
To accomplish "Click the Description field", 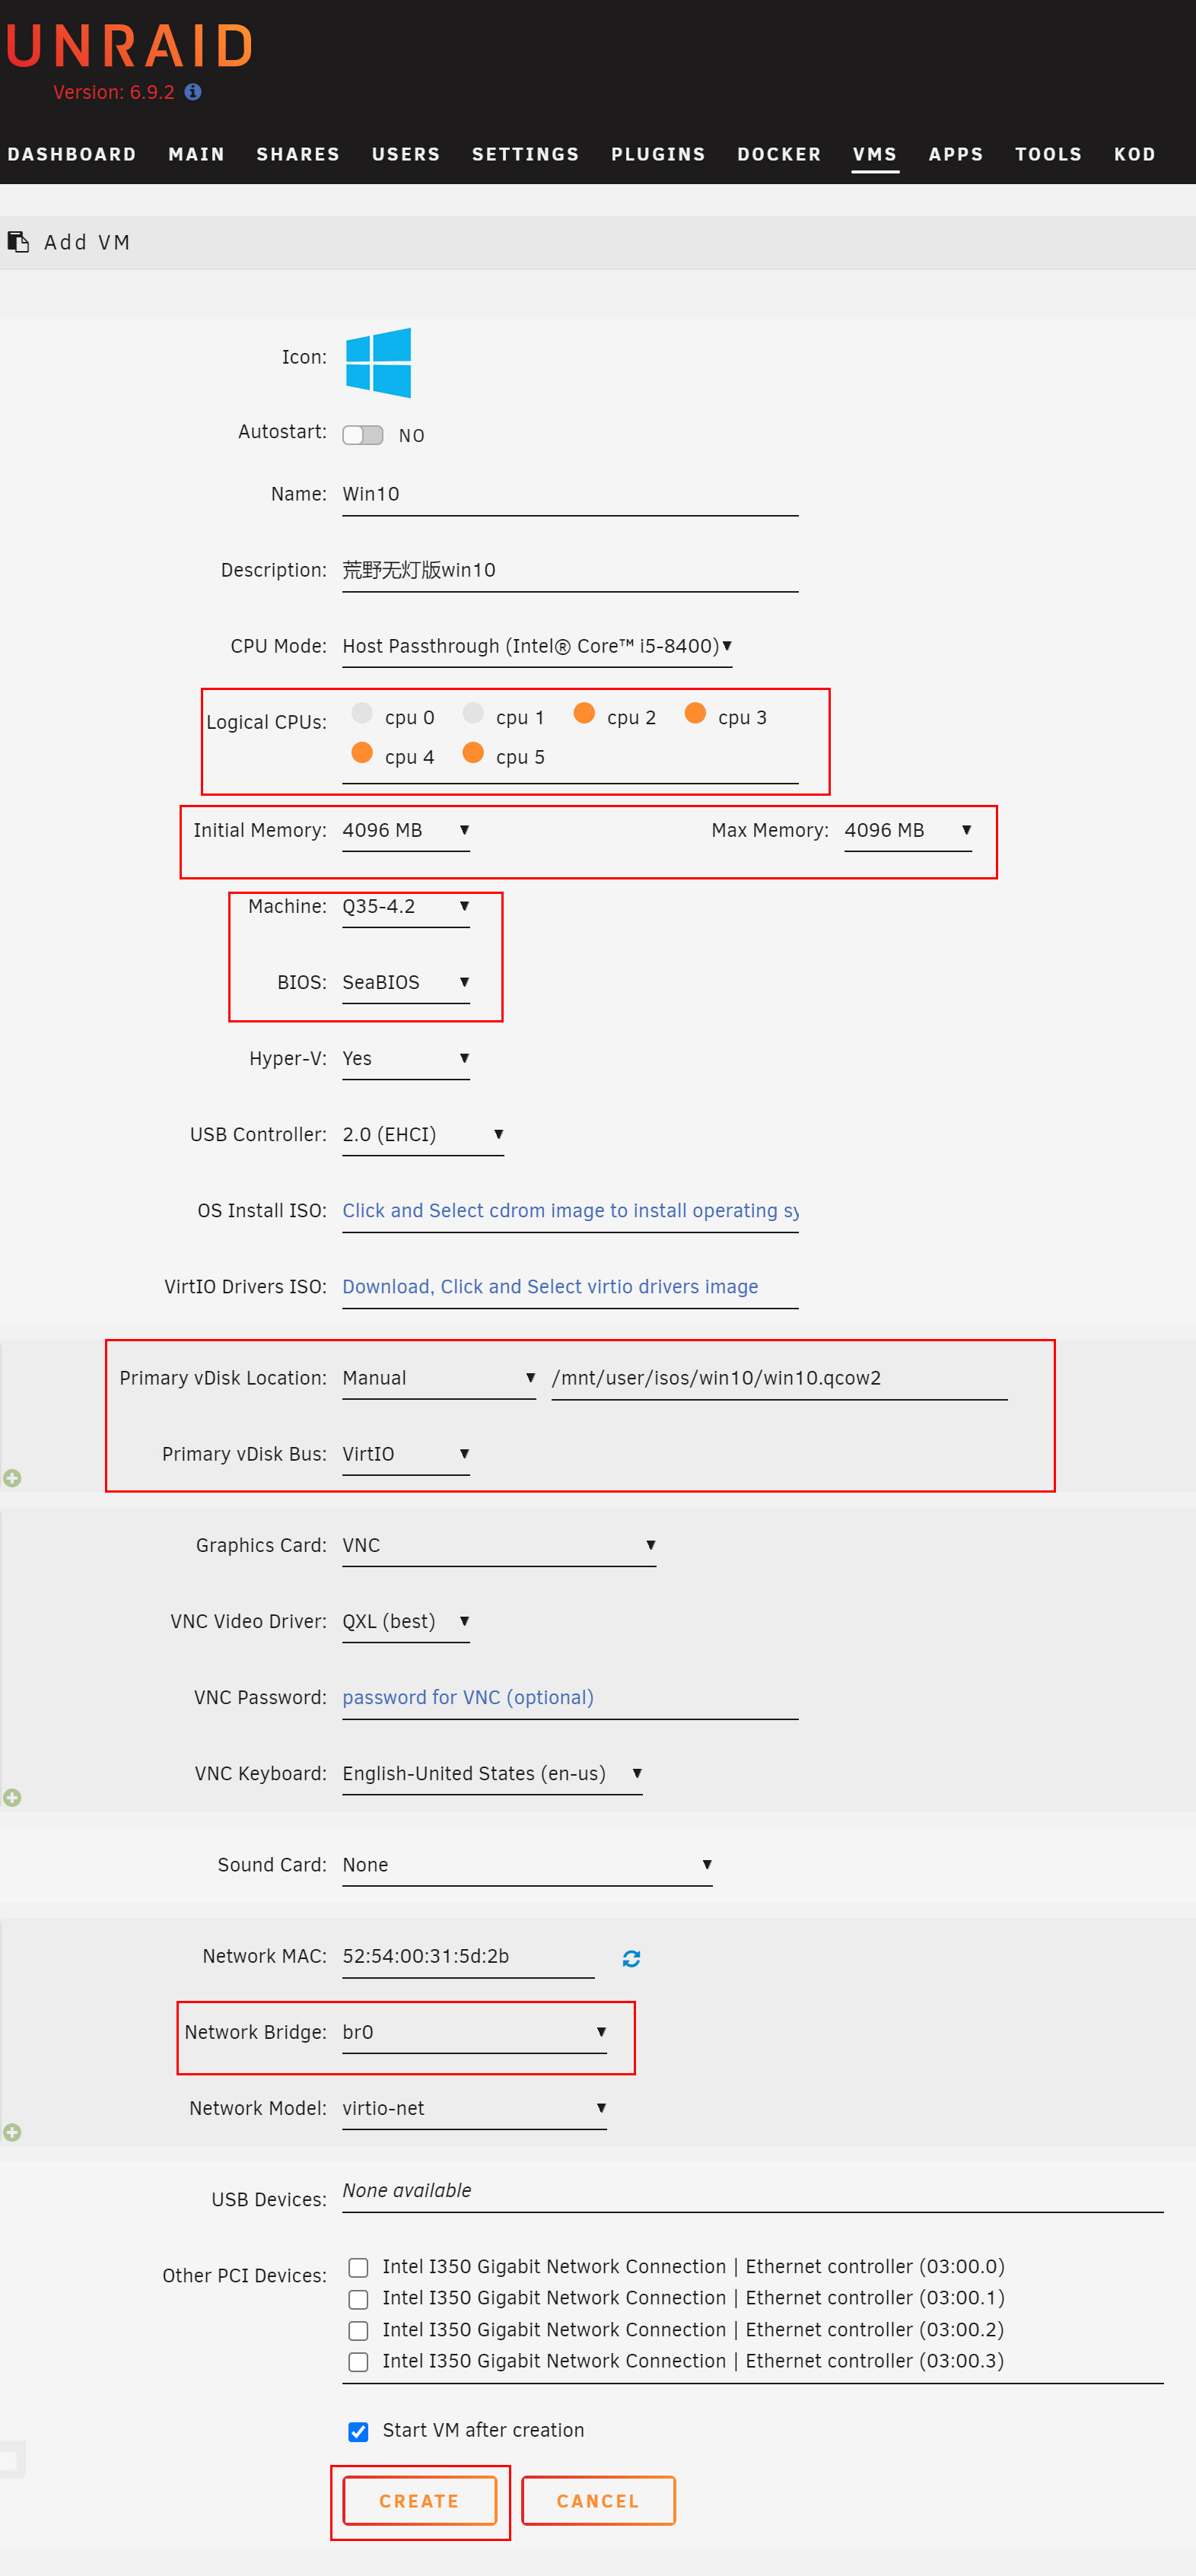I will pos(570,571).
